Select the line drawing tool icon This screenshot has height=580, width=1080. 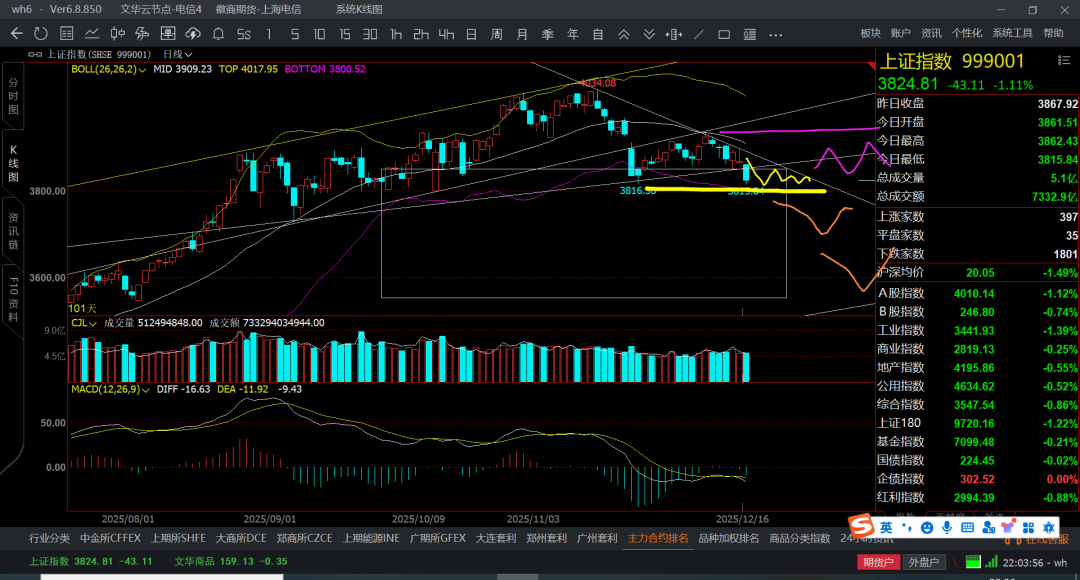(x=699, y=34)
